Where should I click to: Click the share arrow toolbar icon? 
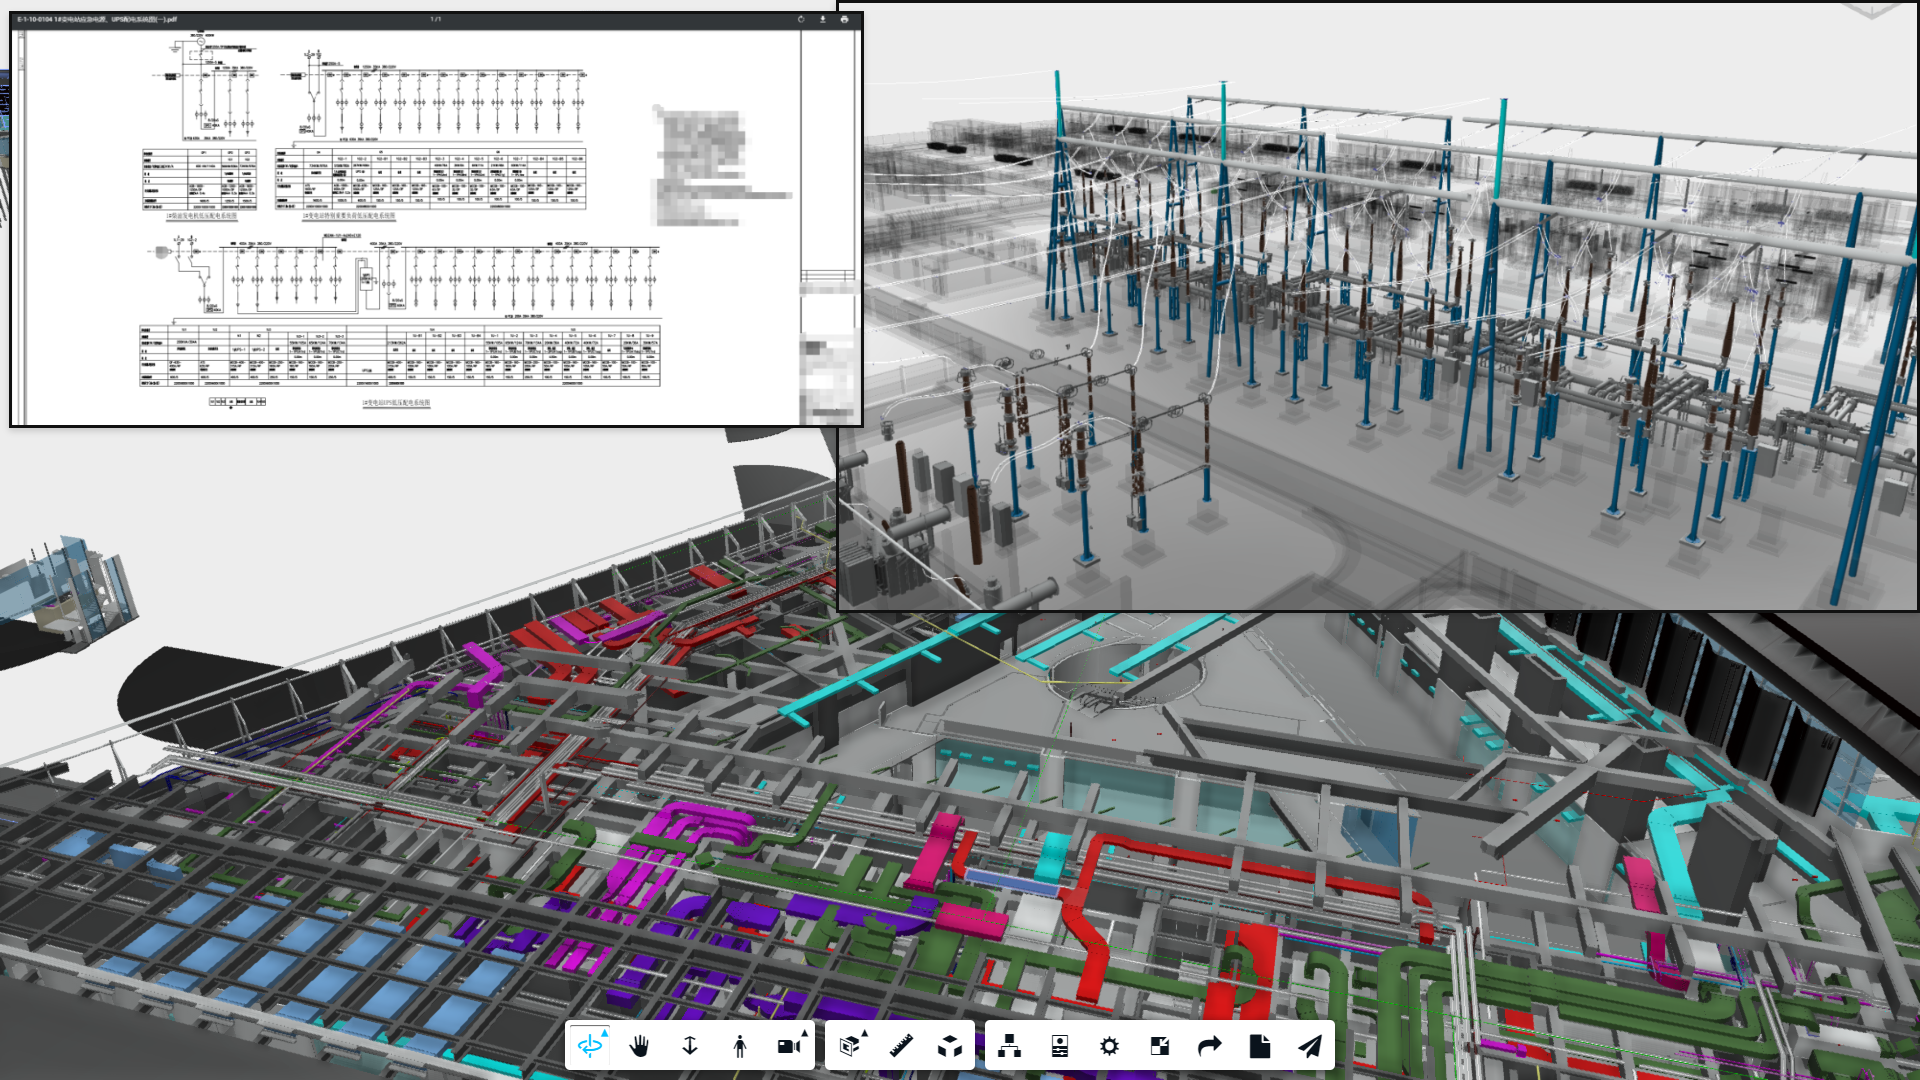1210,1046
